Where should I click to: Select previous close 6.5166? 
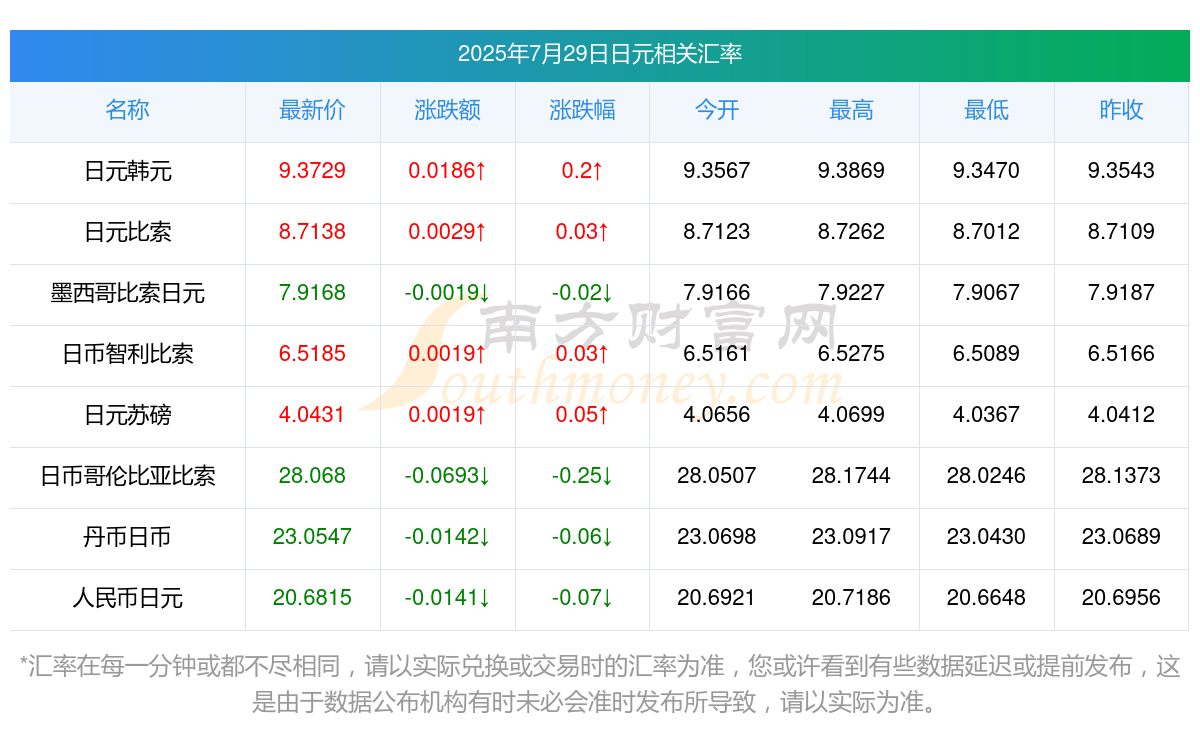click(1121, 354)
